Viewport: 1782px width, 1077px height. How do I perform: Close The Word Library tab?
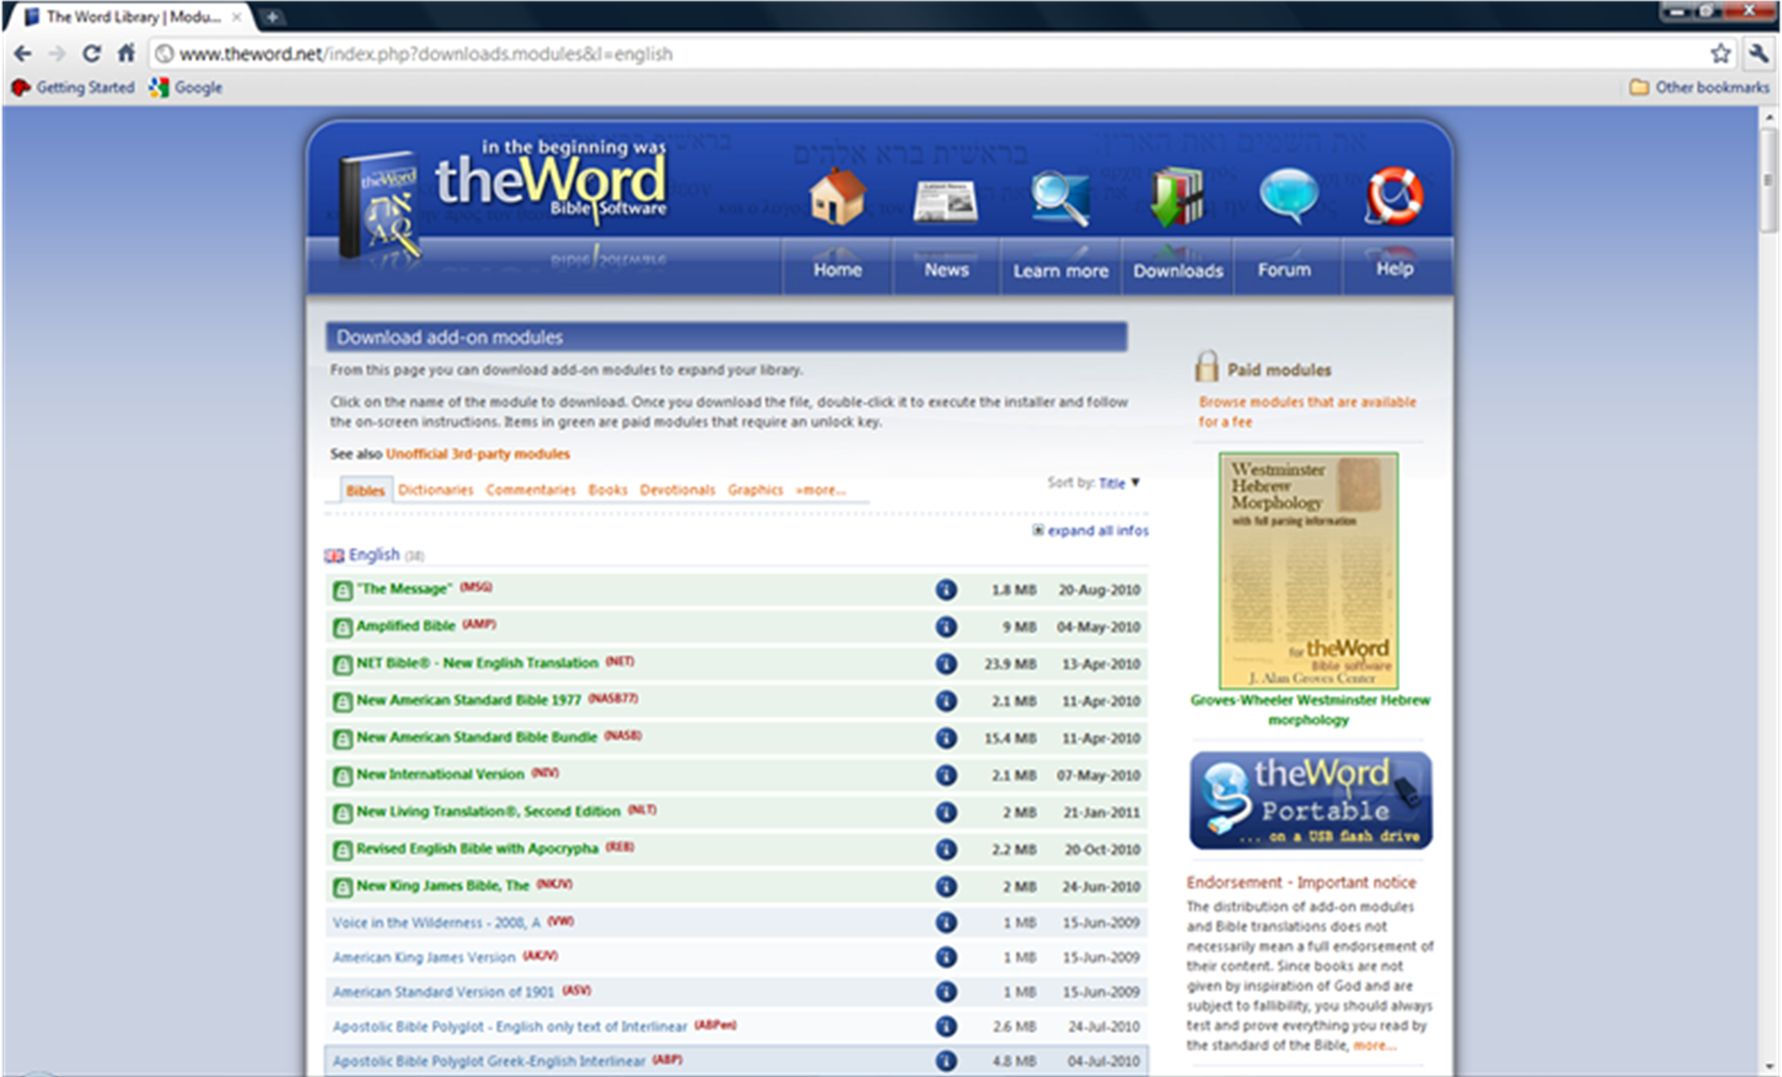[237, 17]
